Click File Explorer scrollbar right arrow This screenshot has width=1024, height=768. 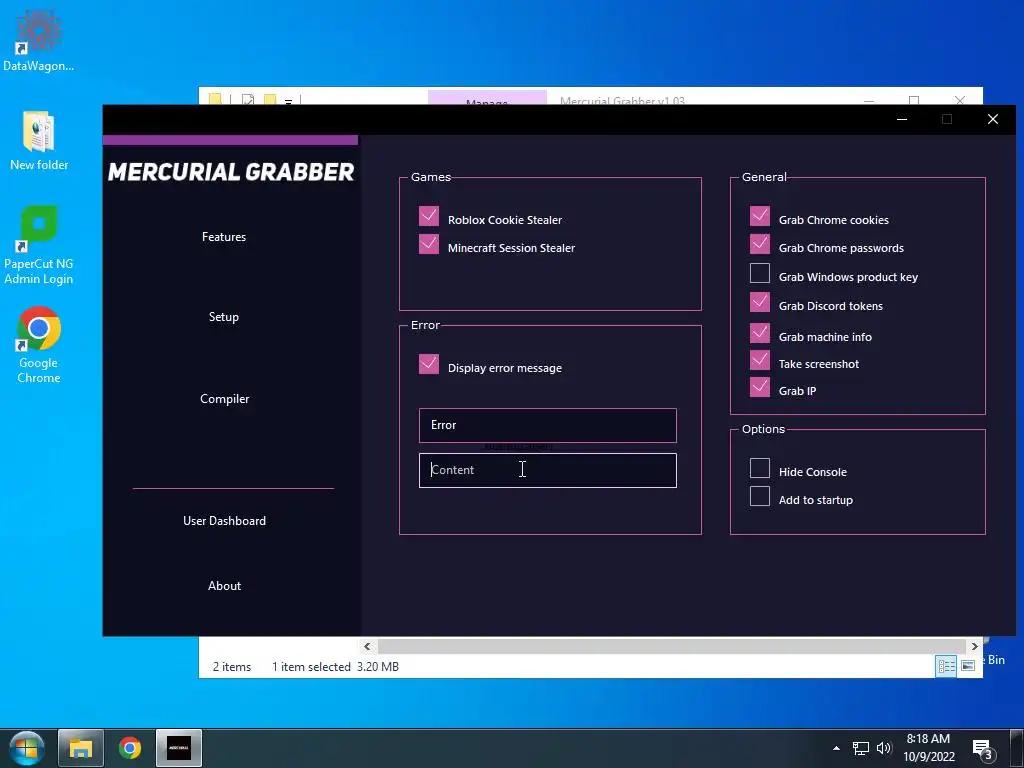[974, 647]
